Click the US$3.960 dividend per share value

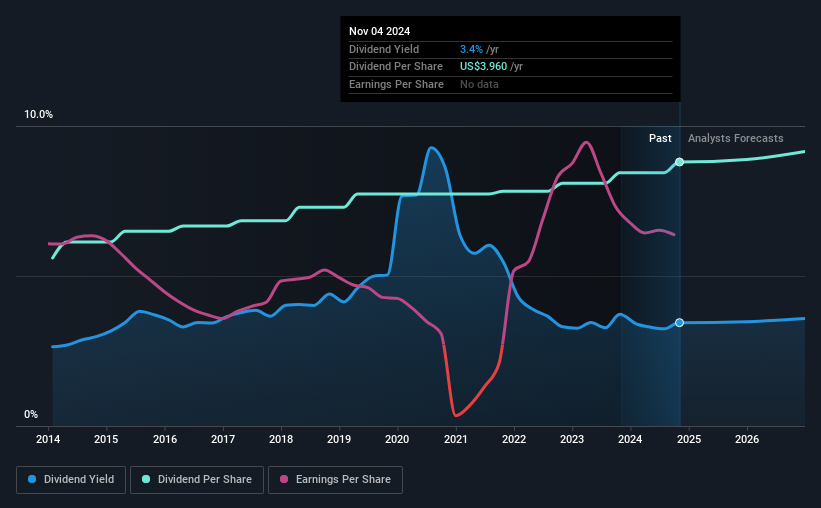pos(483,67)
